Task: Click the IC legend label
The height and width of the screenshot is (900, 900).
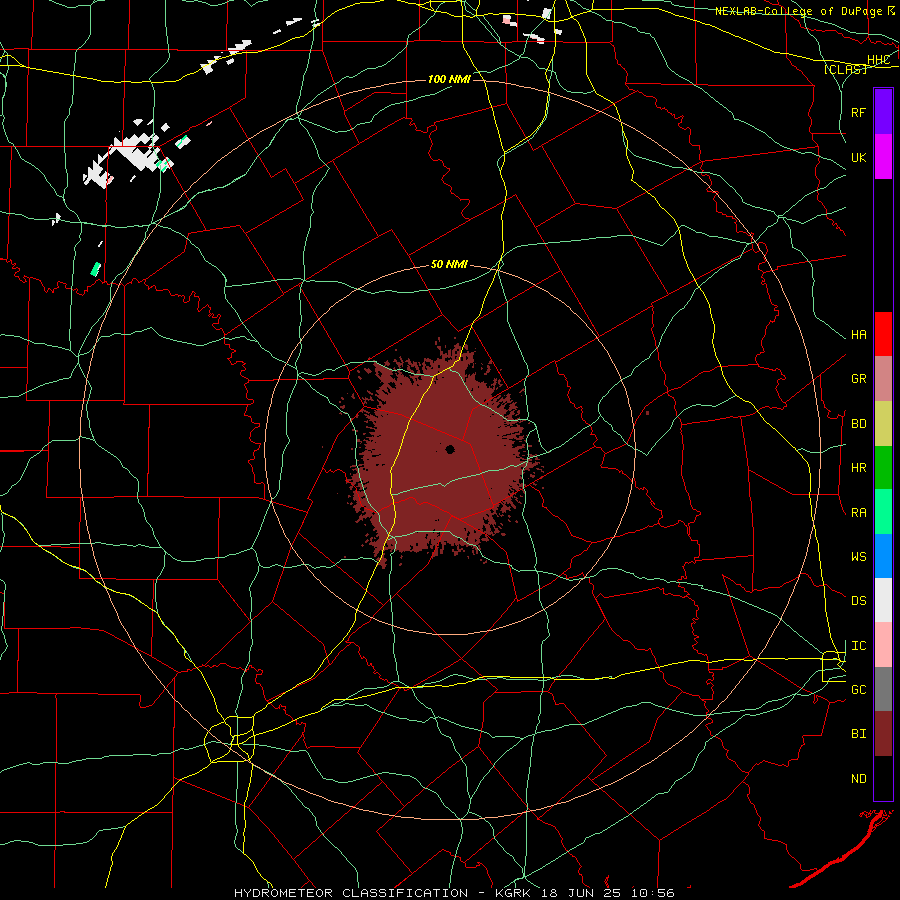Action: (x=859, y=646)
